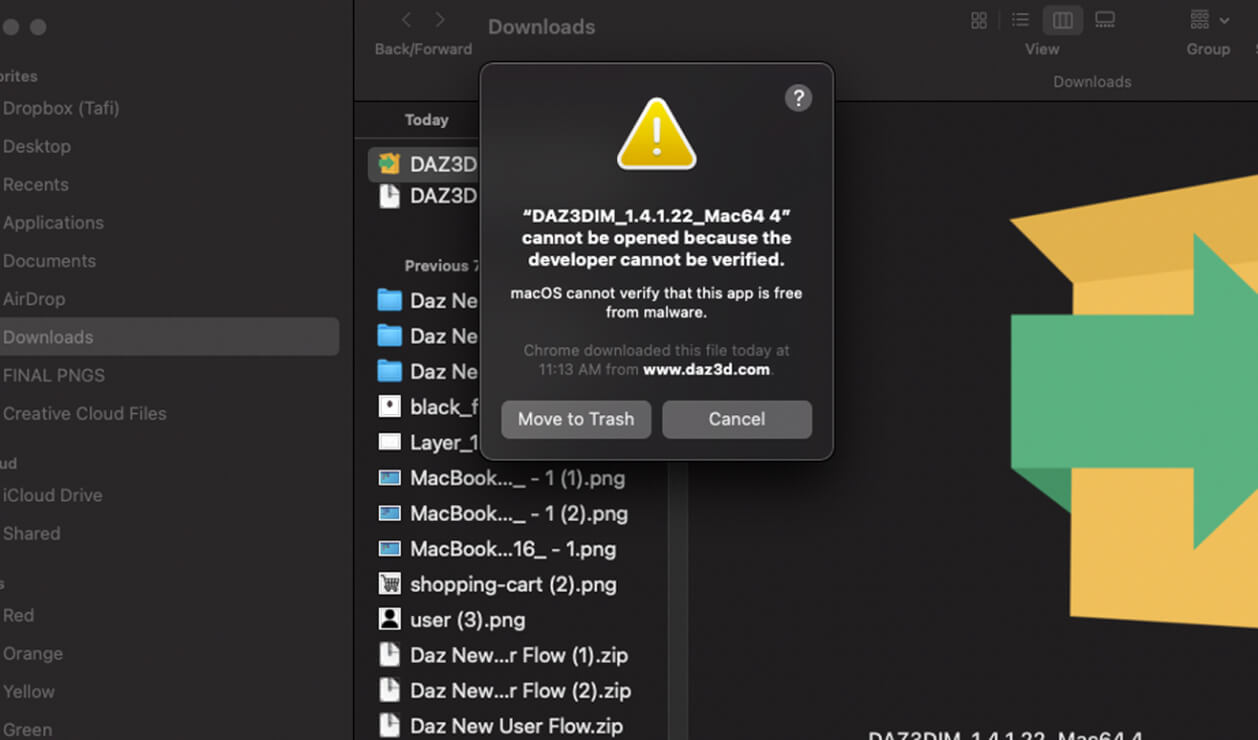
Task: Select MacBook..._ - 1 (1).png
Action: point(503,478)
